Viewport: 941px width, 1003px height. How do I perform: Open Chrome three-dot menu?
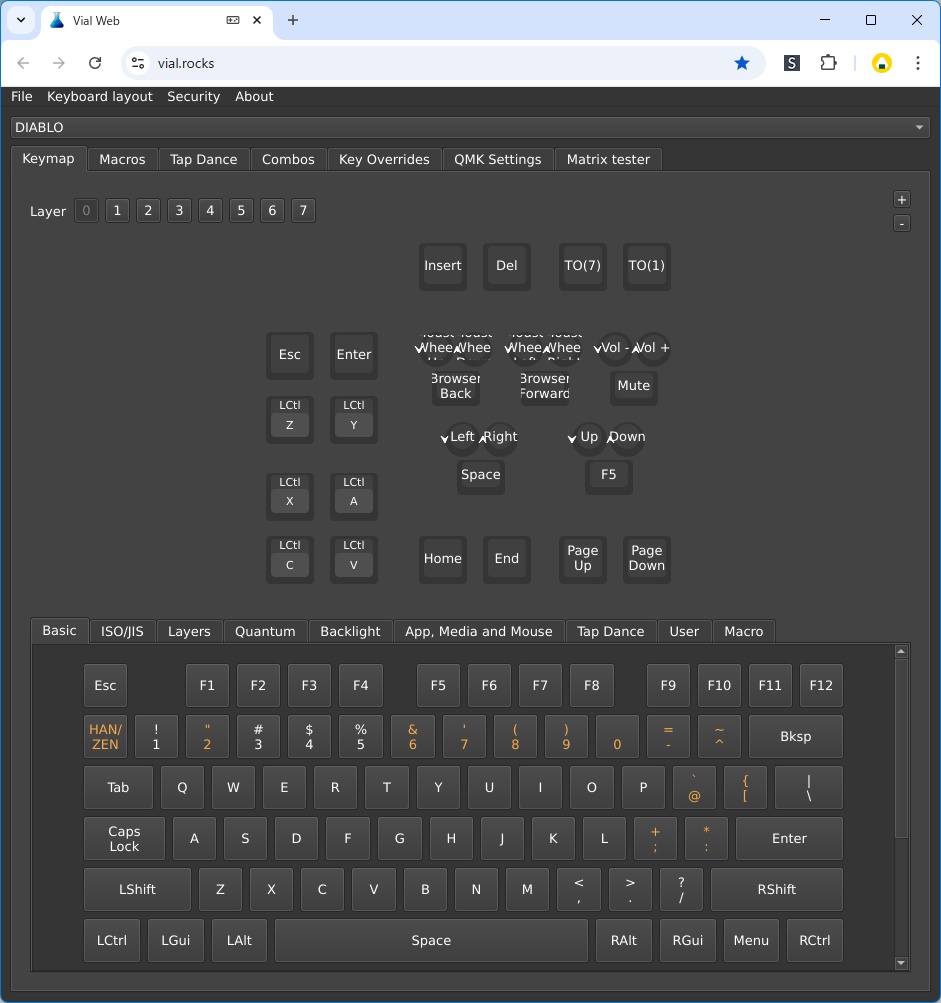(x=917, y=63)
